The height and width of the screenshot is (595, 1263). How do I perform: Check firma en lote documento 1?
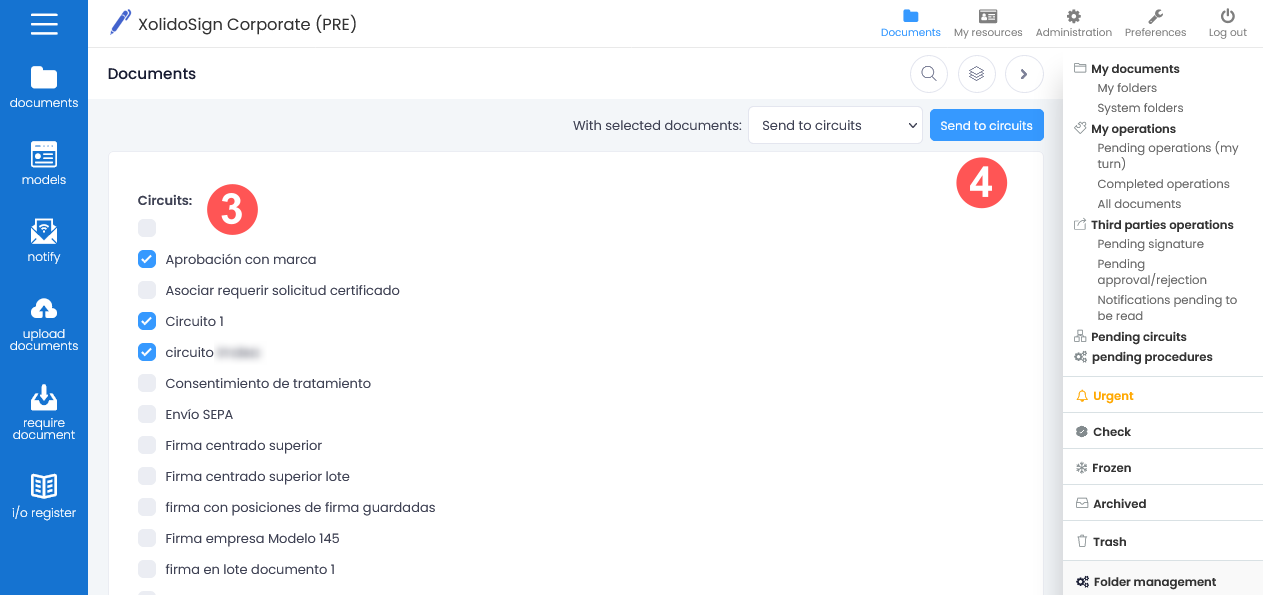click(147, 569)
